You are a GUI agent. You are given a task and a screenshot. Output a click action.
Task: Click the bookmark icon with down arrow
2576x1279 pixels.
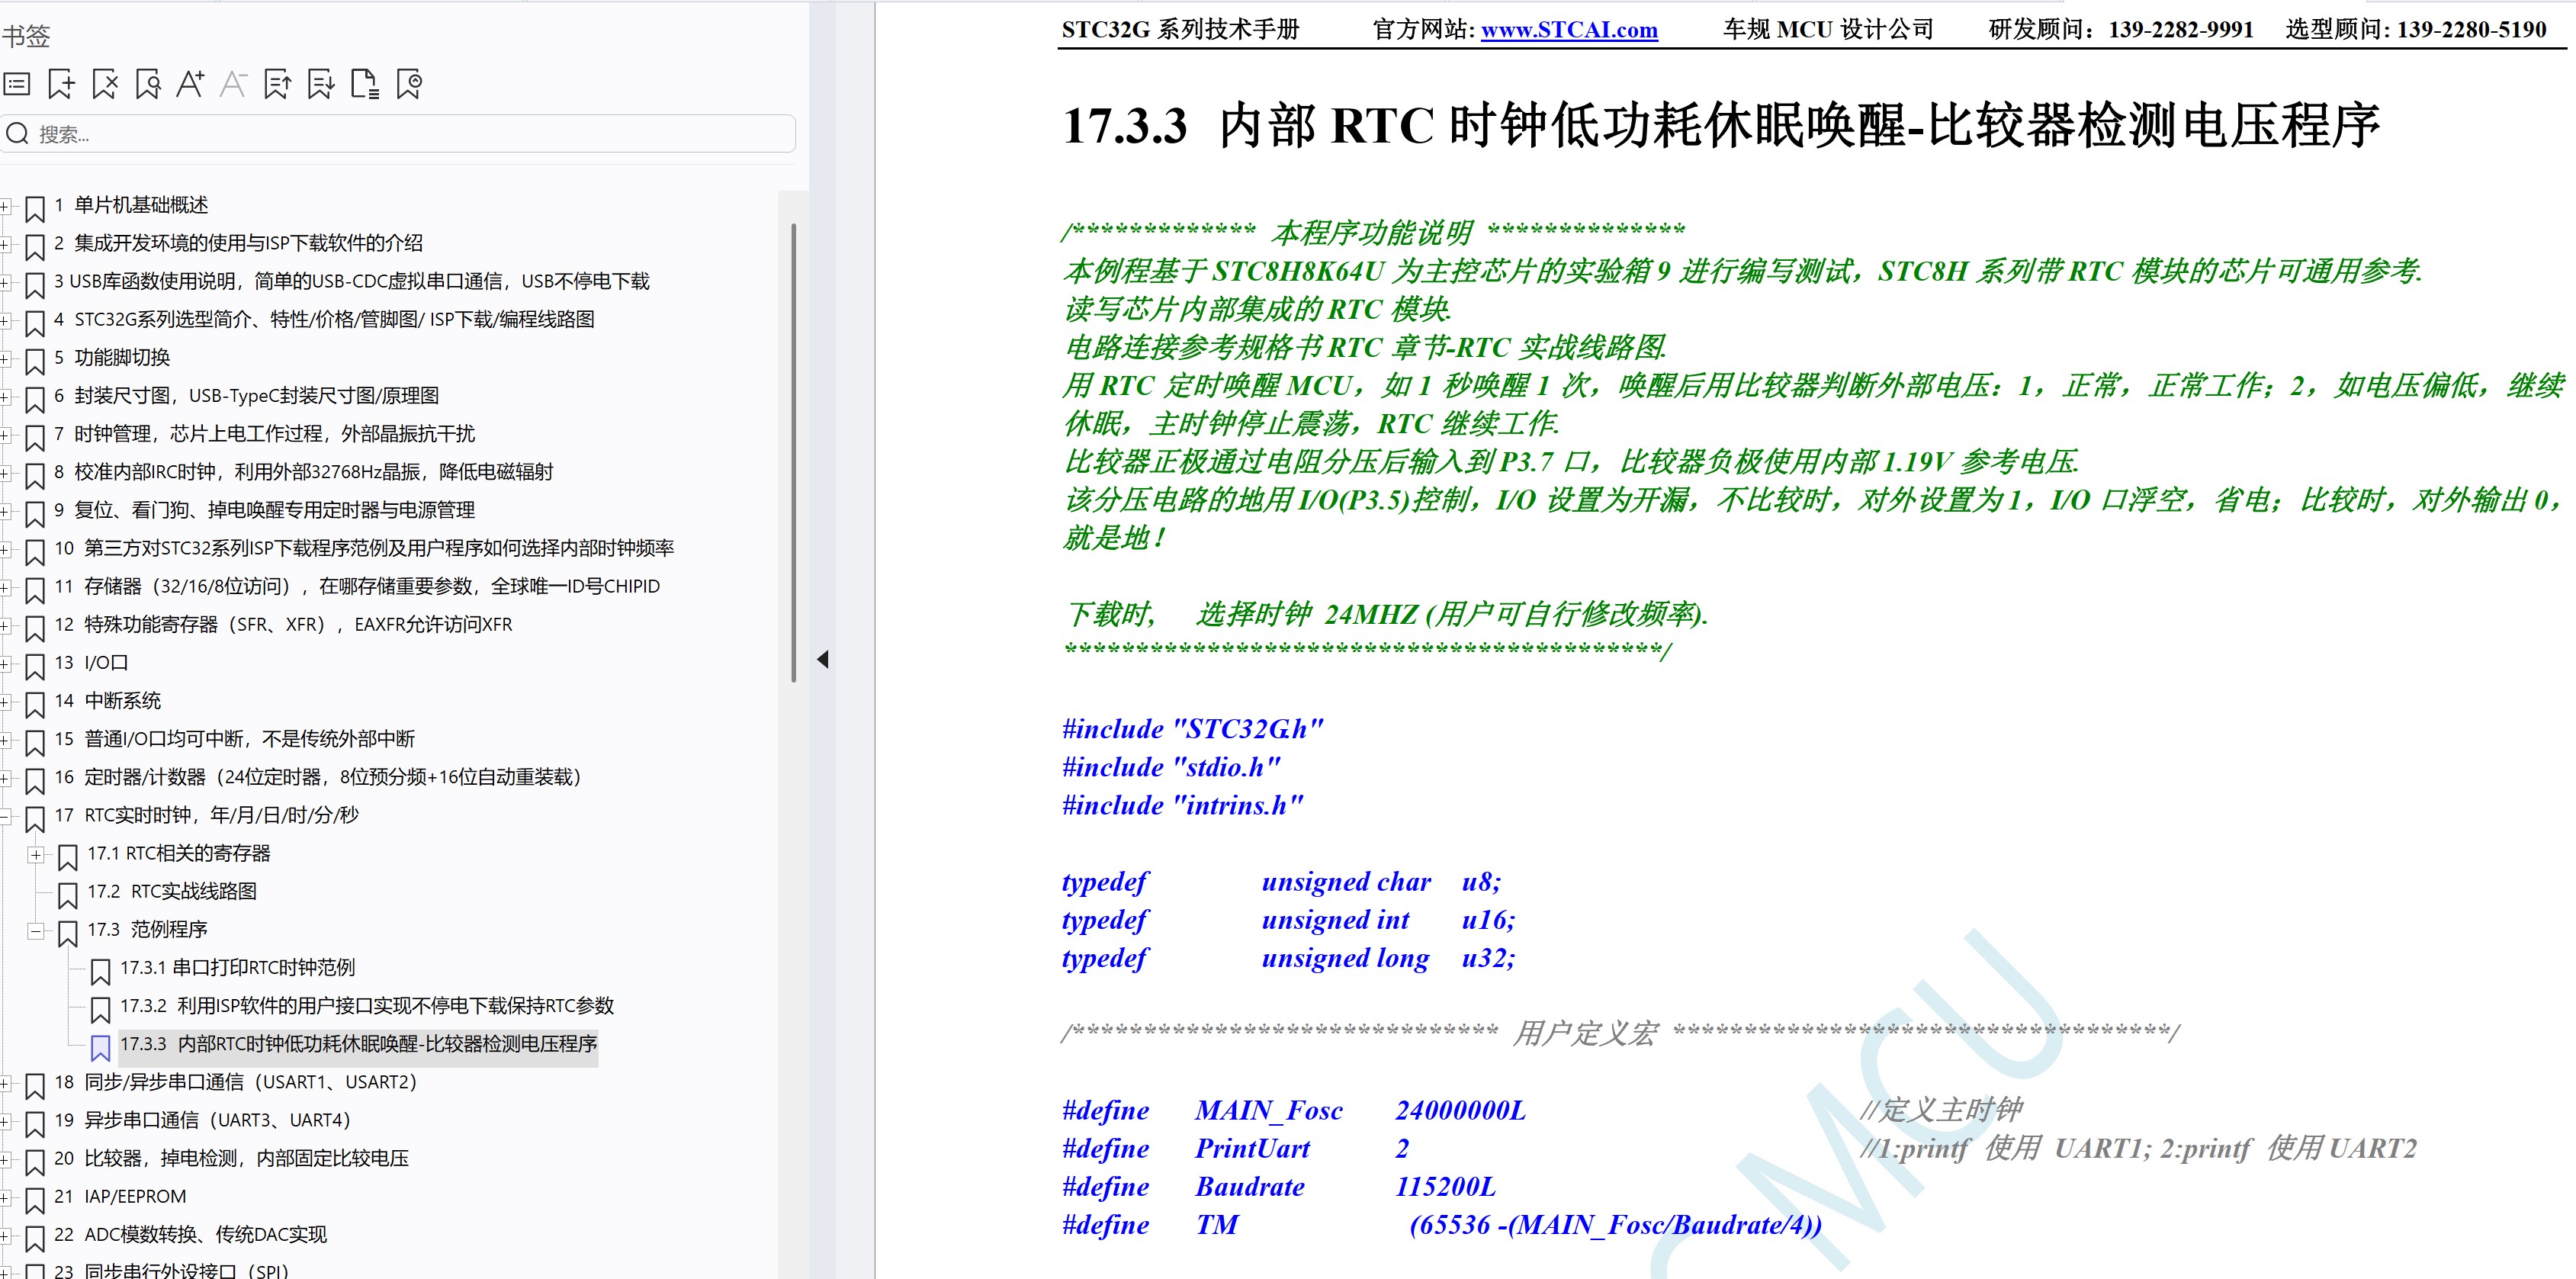point(321,84)
